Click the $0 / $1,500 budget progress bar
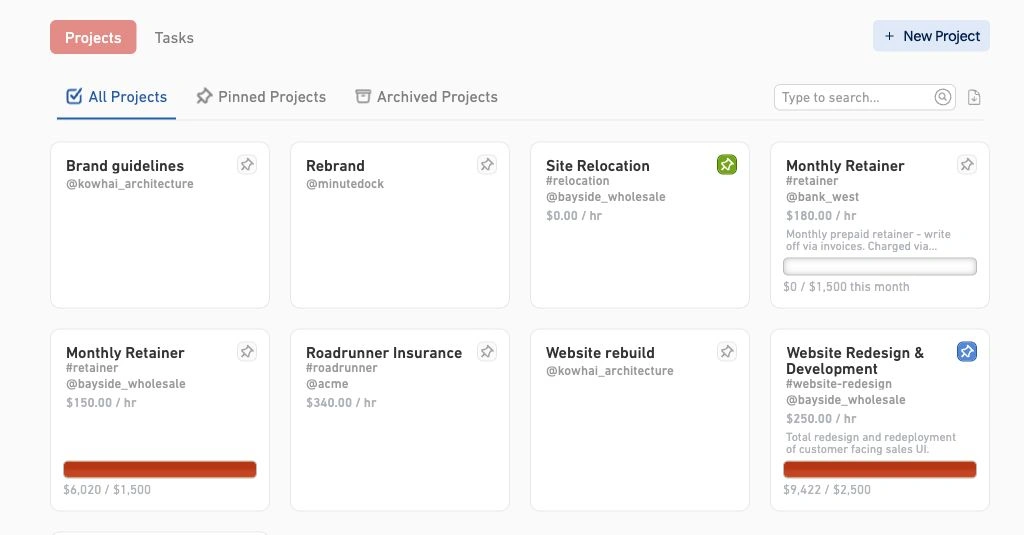This screenshot has height=535, width=1024. [880, 267]
